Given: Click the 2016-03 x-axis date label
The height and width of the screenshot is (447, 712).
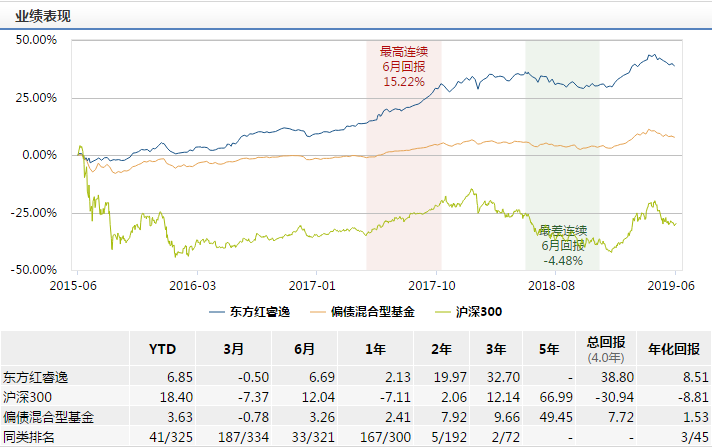Looking at the screenshot, I should 193,286.
